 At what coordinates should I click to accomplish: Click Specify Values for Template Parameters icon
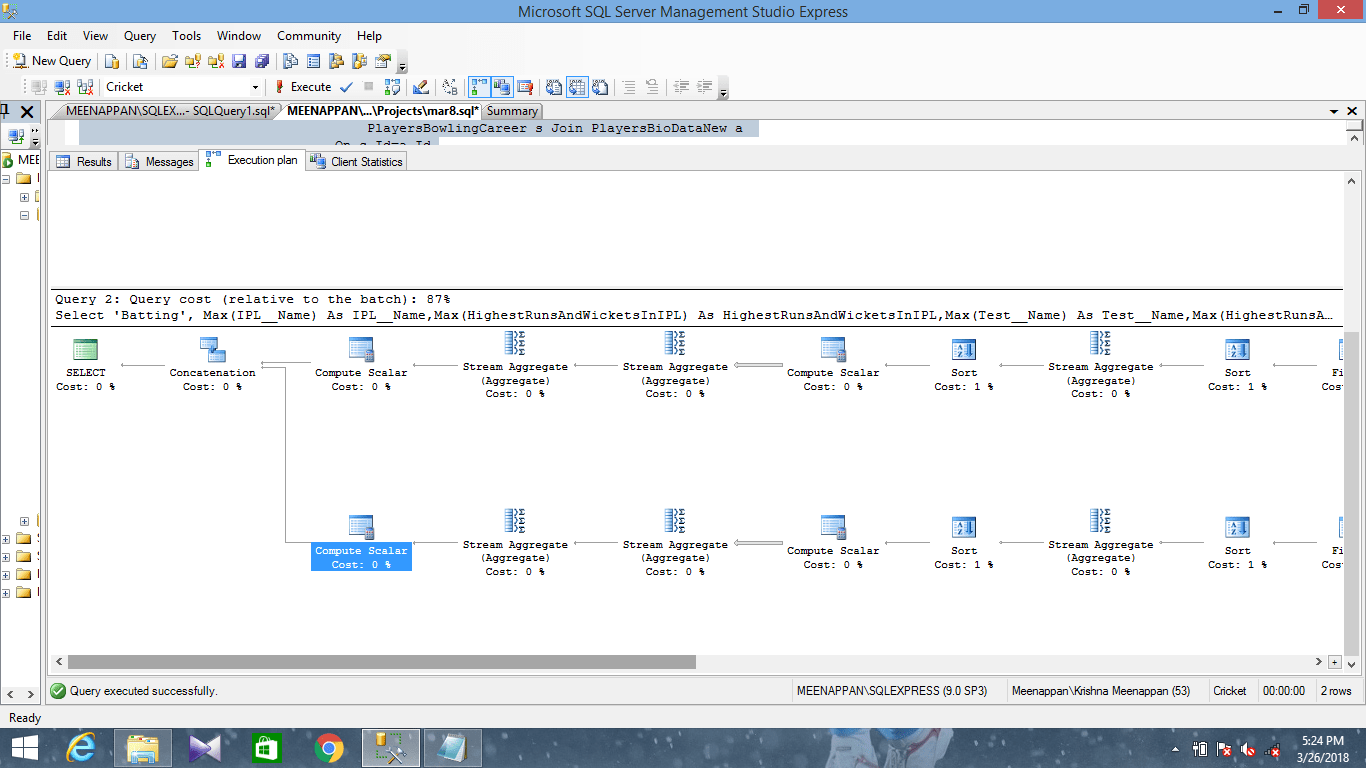pos(450,87)
